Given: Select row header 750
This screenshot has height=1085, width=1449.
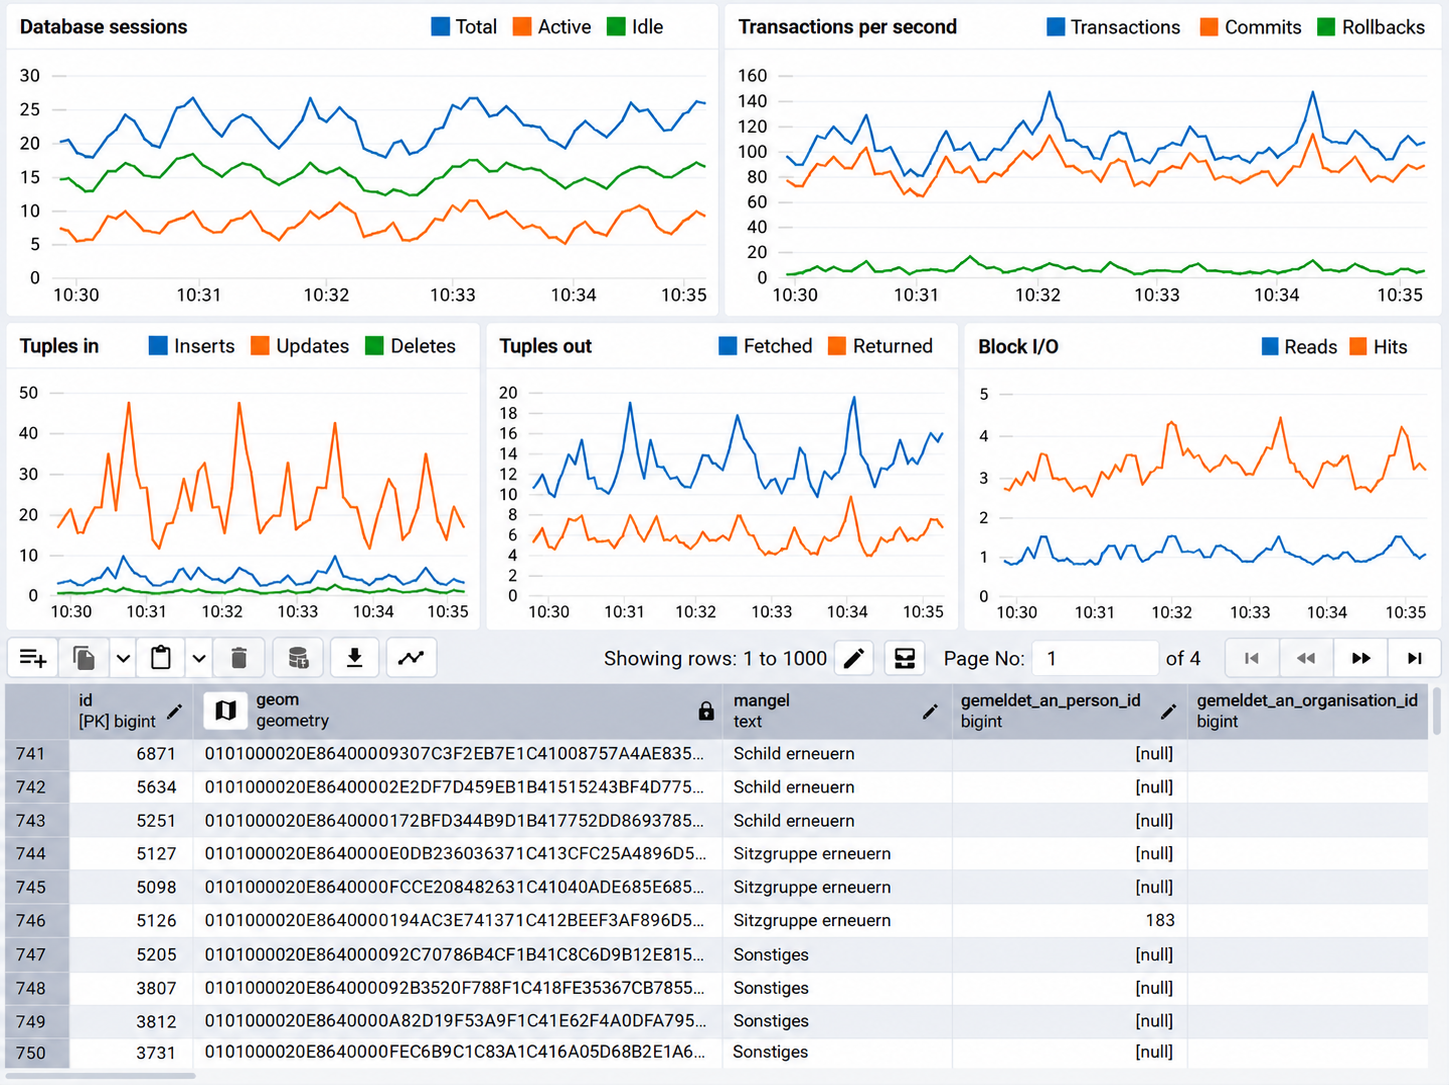Looking at the screenshot, I should click(x=37, y=1052).
